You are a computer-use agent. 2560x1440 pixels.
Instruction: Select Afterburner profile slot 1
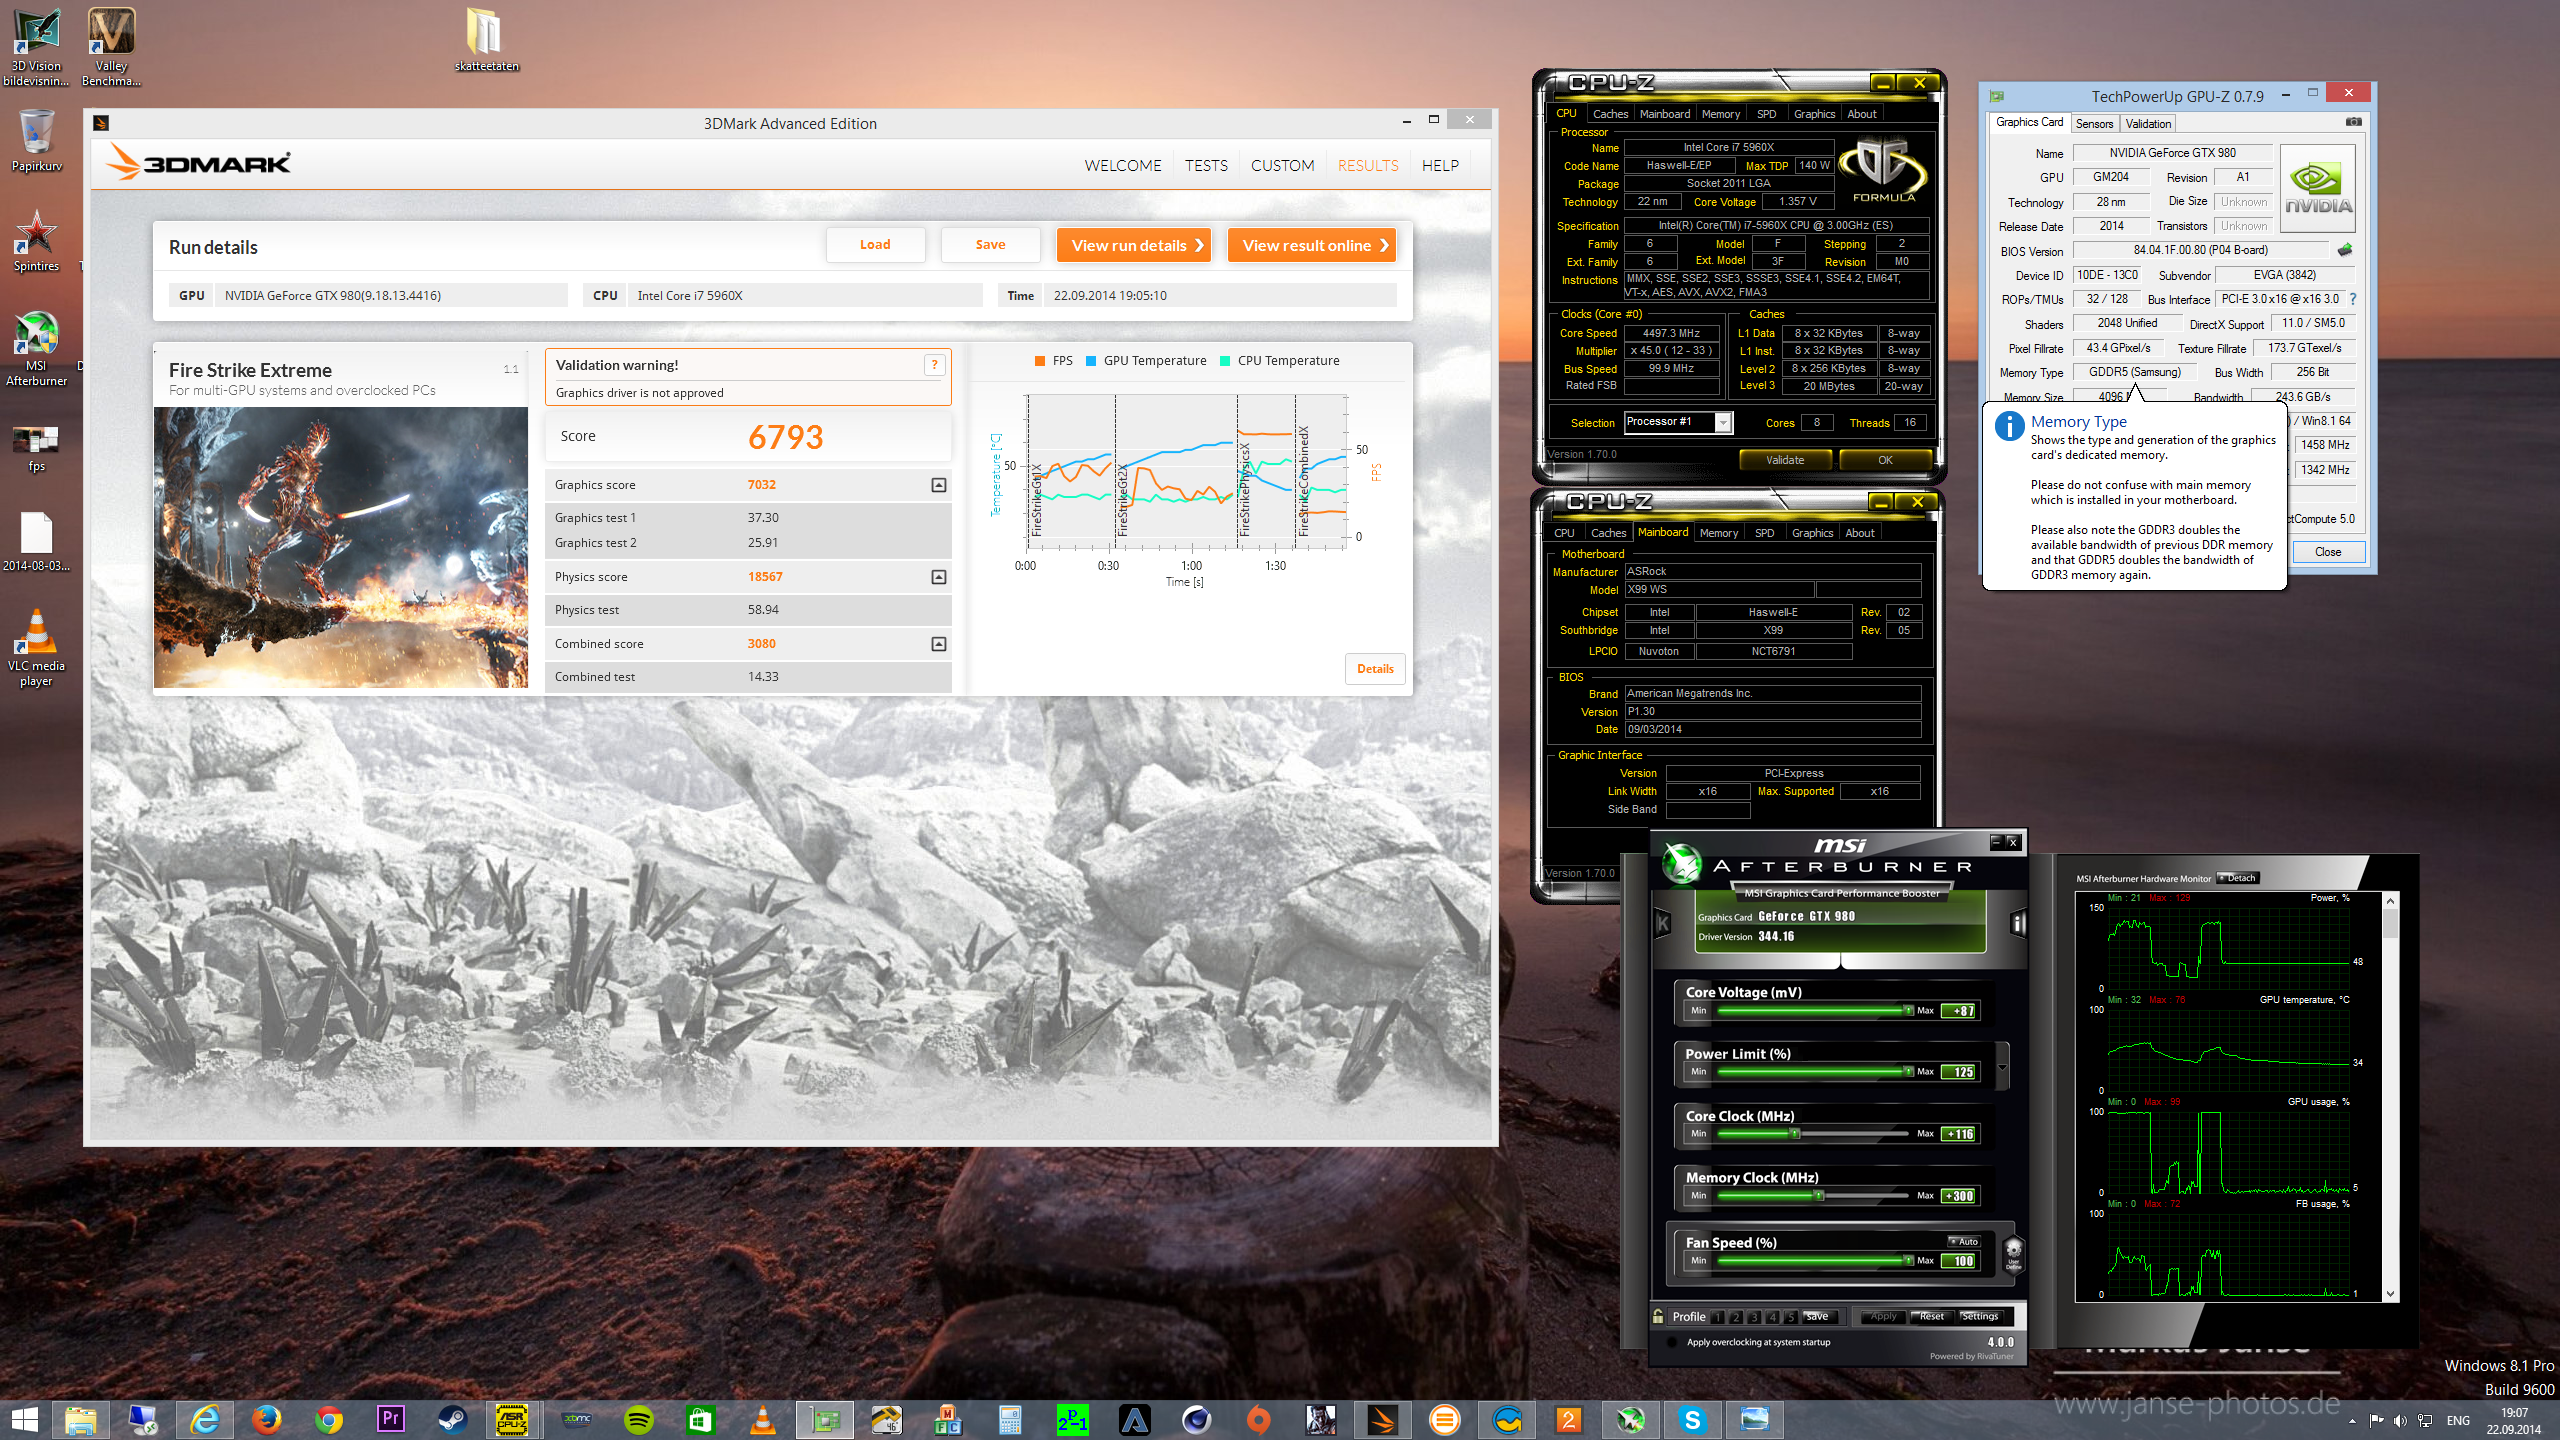[x=1718, y=1317]
